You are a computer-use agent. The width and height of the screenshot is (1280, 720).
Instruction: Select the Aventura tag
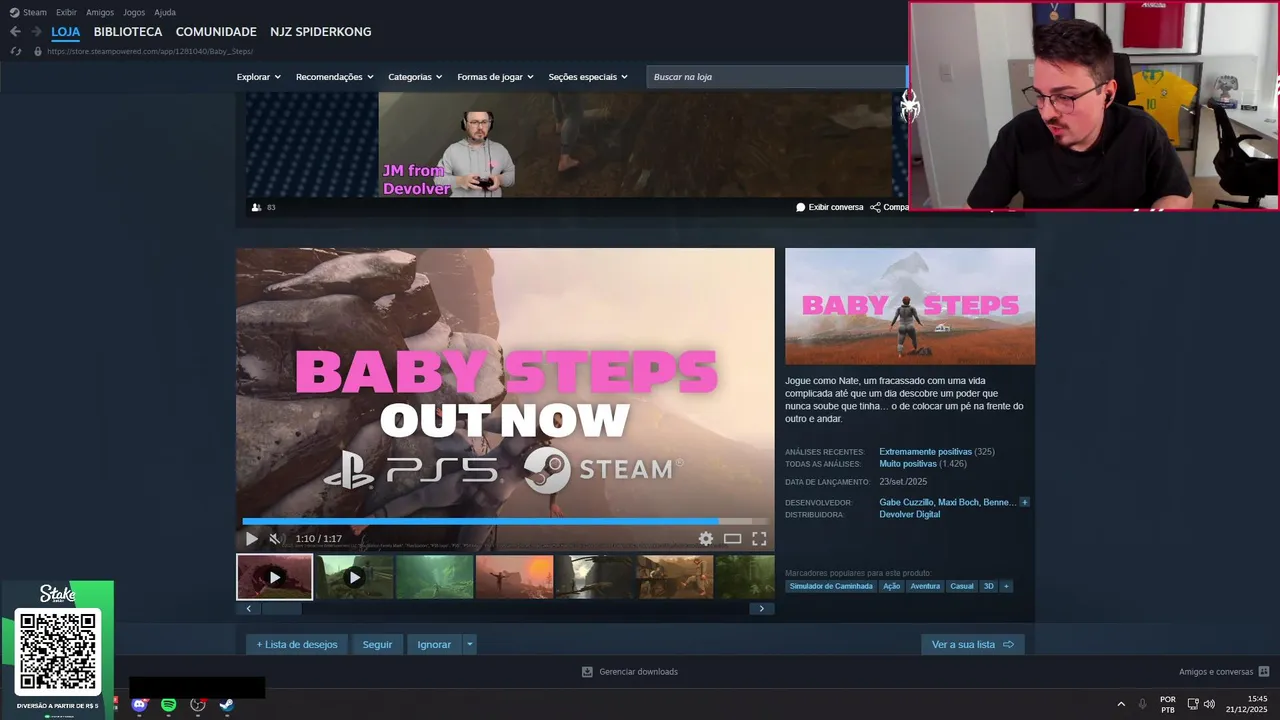[925, 586]
